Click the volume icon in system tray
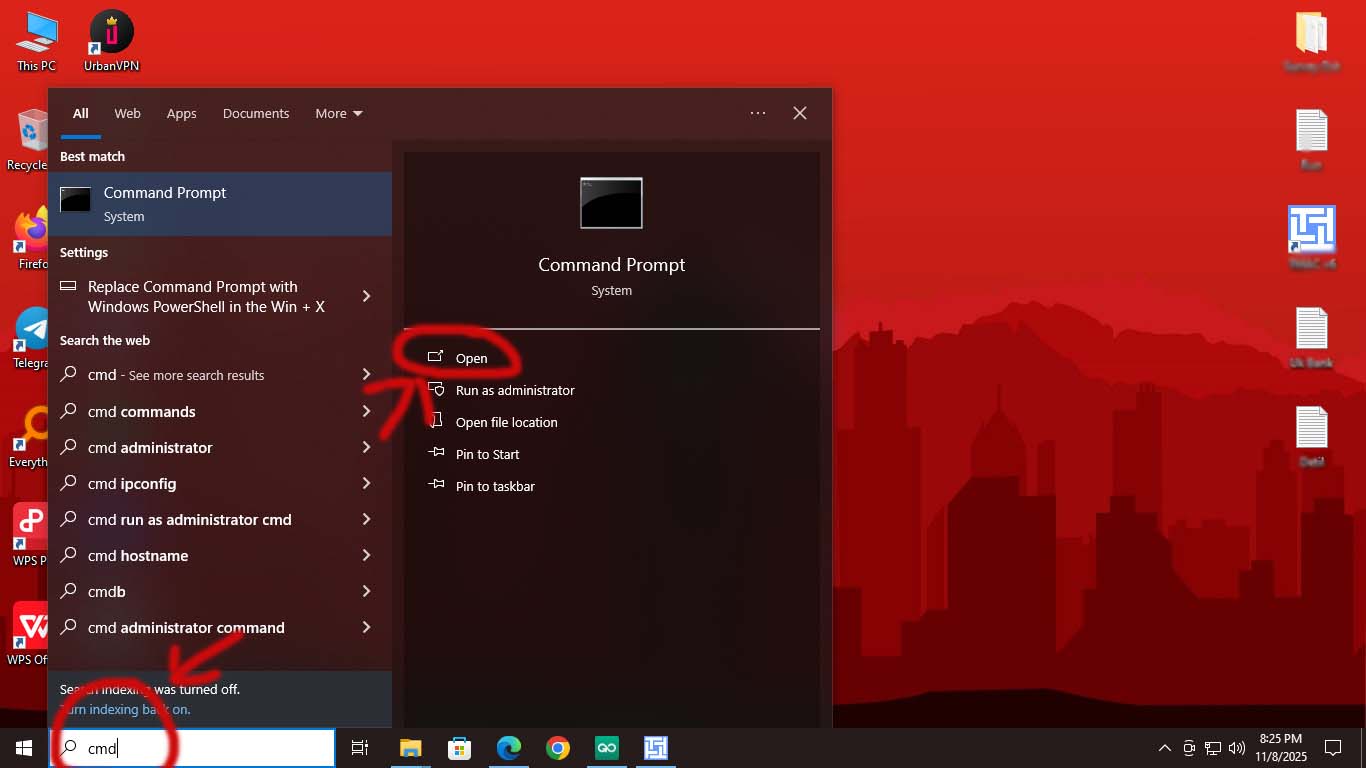 pyautogui.click(x=1237, y=748)
